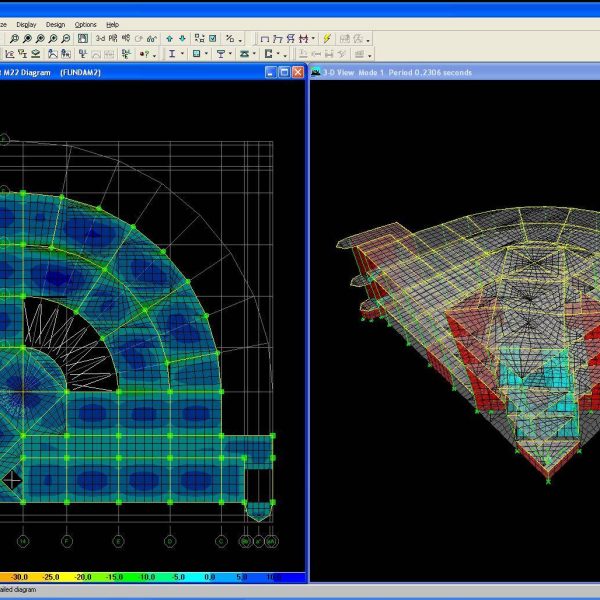The width and height of the screenshot is (600, 600).
Task: Move down in list with green down arrow
Action: click(183, 38)
